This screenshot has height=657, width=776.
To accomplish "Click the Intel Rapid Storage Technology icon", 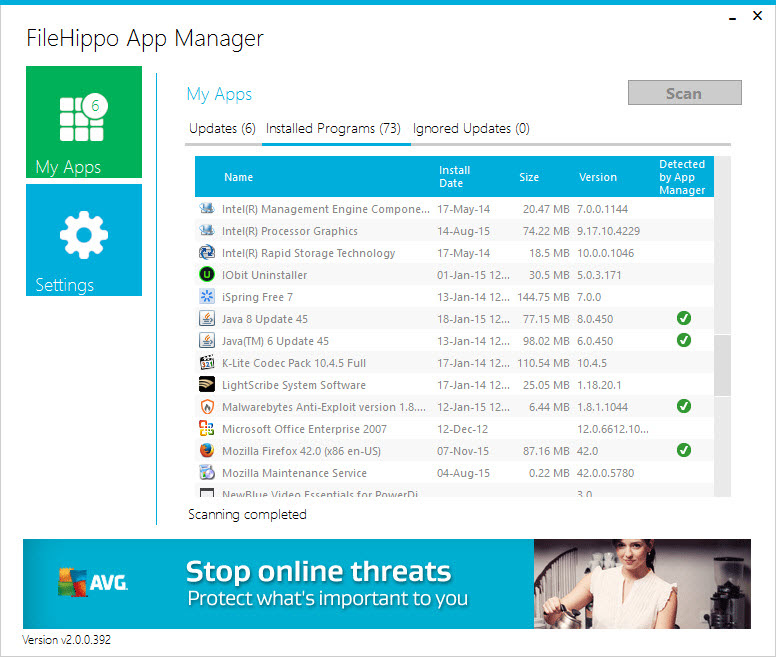I will pyautogui.click(x=207, y=252).
